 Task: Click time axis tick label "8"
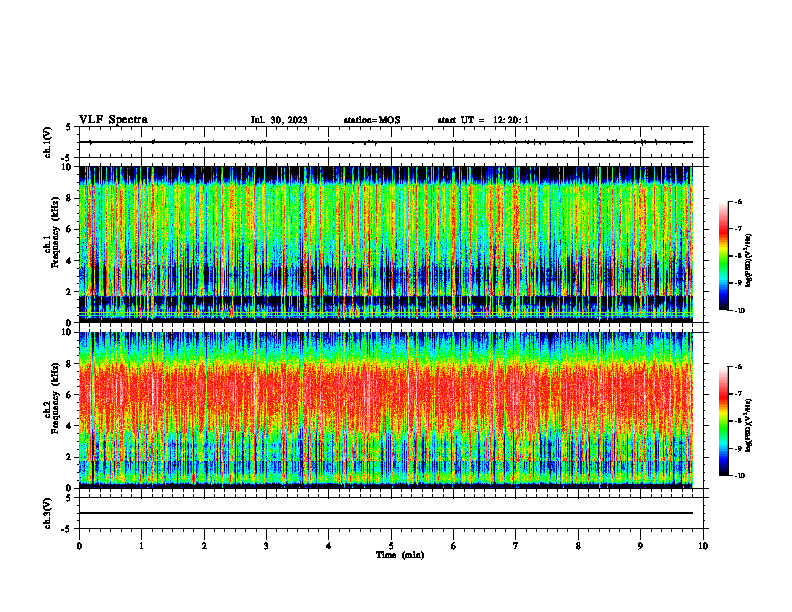[x=578, y=546]
